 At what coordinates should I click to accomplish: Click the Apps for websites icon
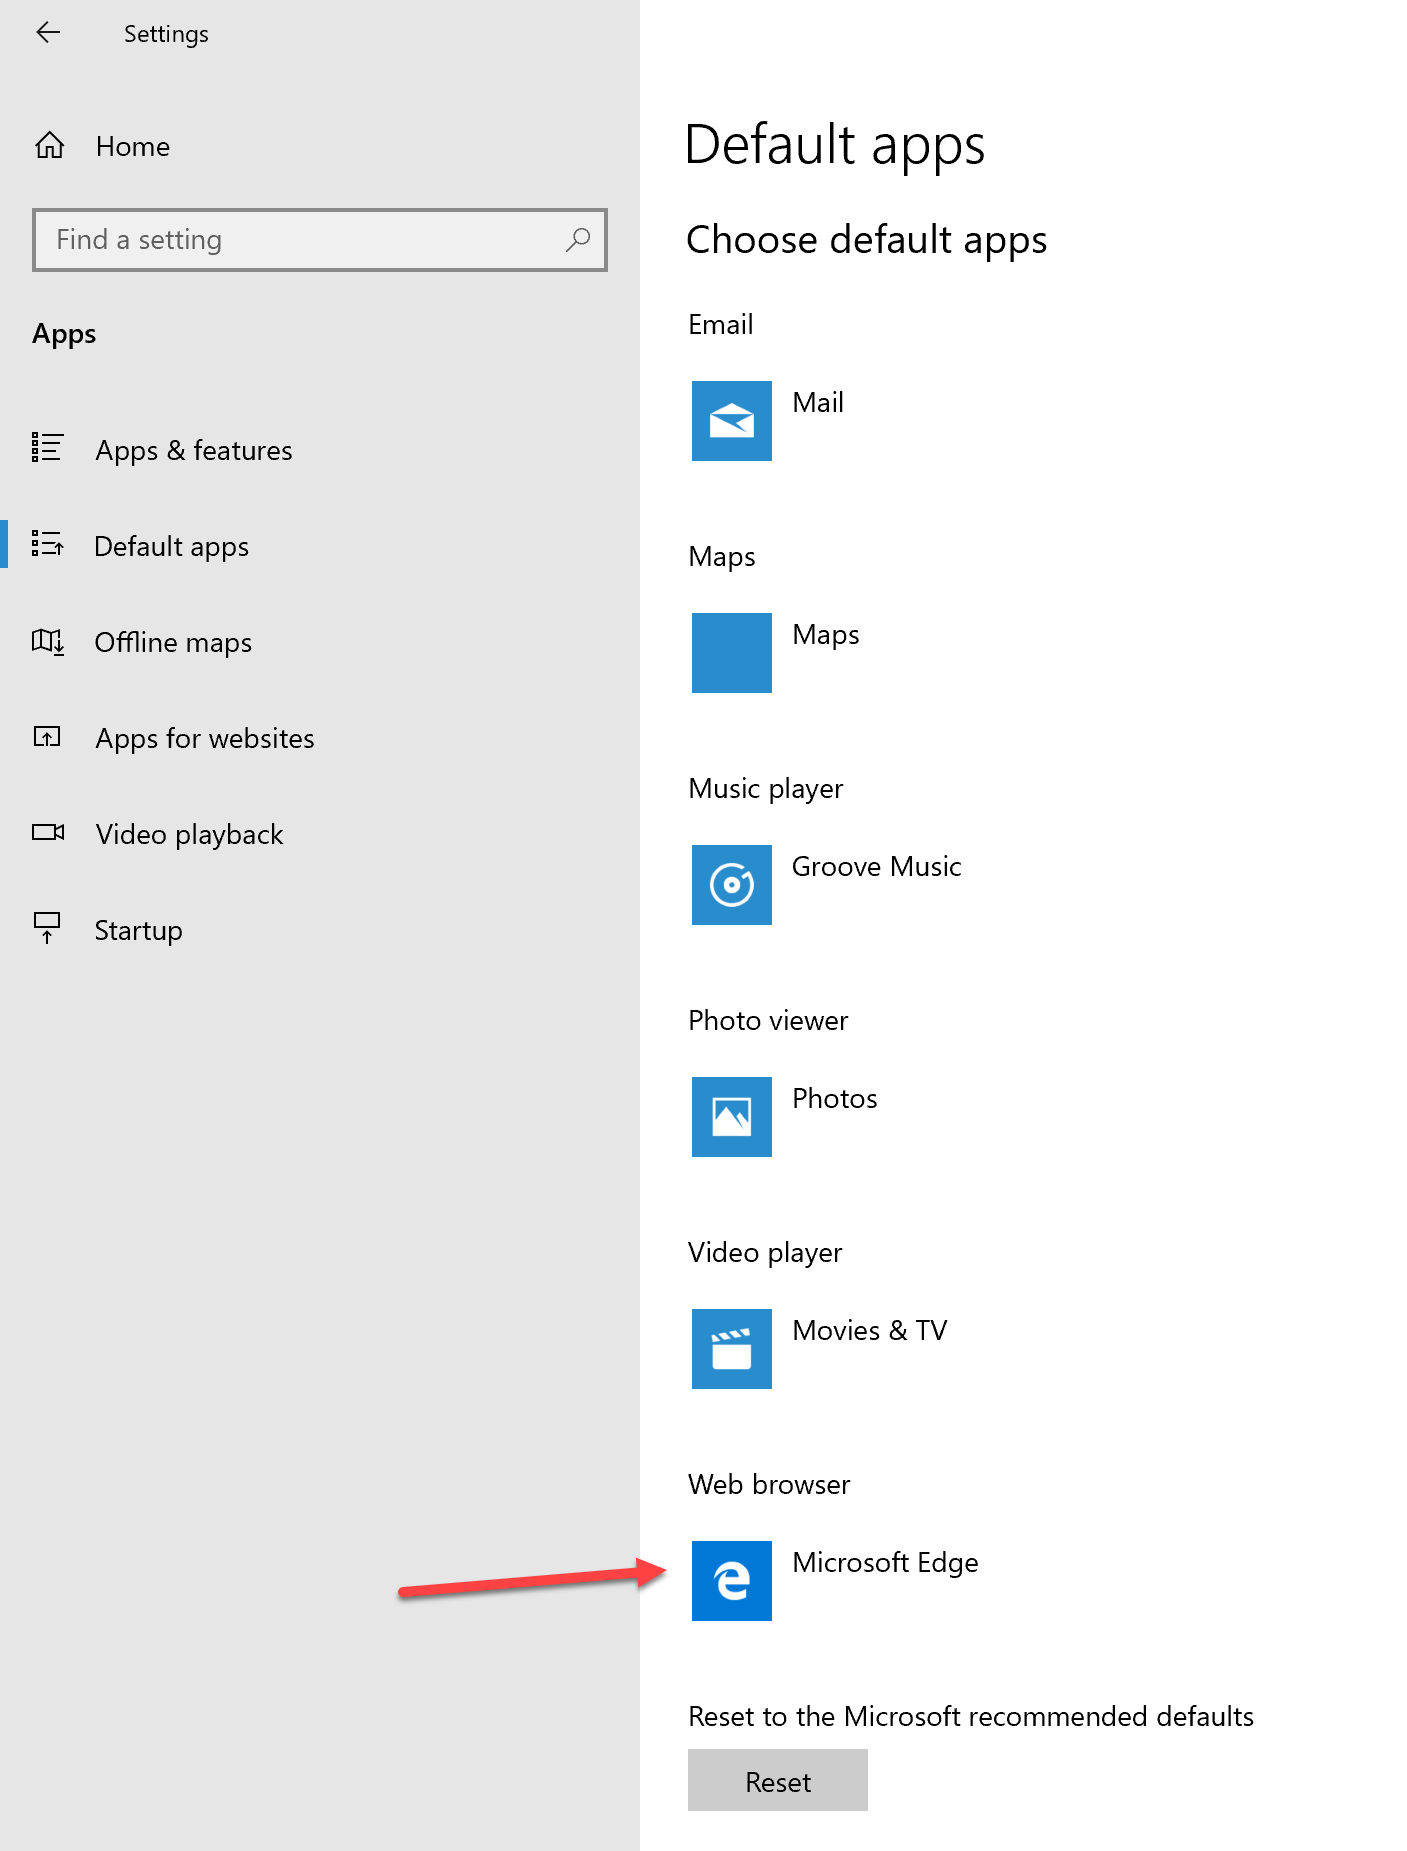[47, 737]
